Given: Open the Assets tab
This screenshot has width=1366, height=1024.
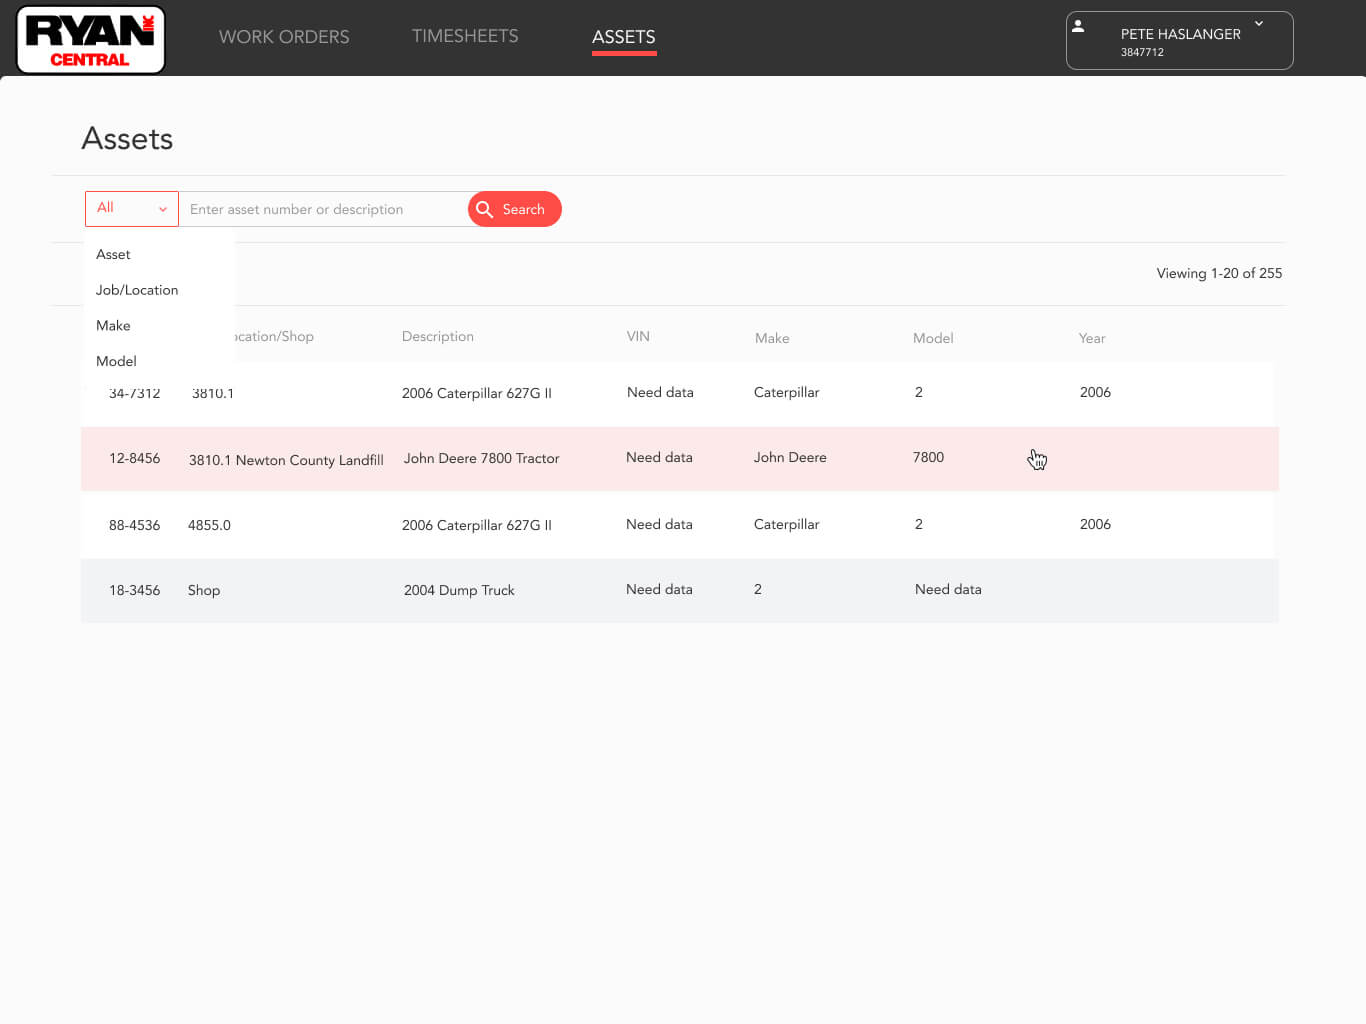Looking at the screenshot, I should (624, 37).
